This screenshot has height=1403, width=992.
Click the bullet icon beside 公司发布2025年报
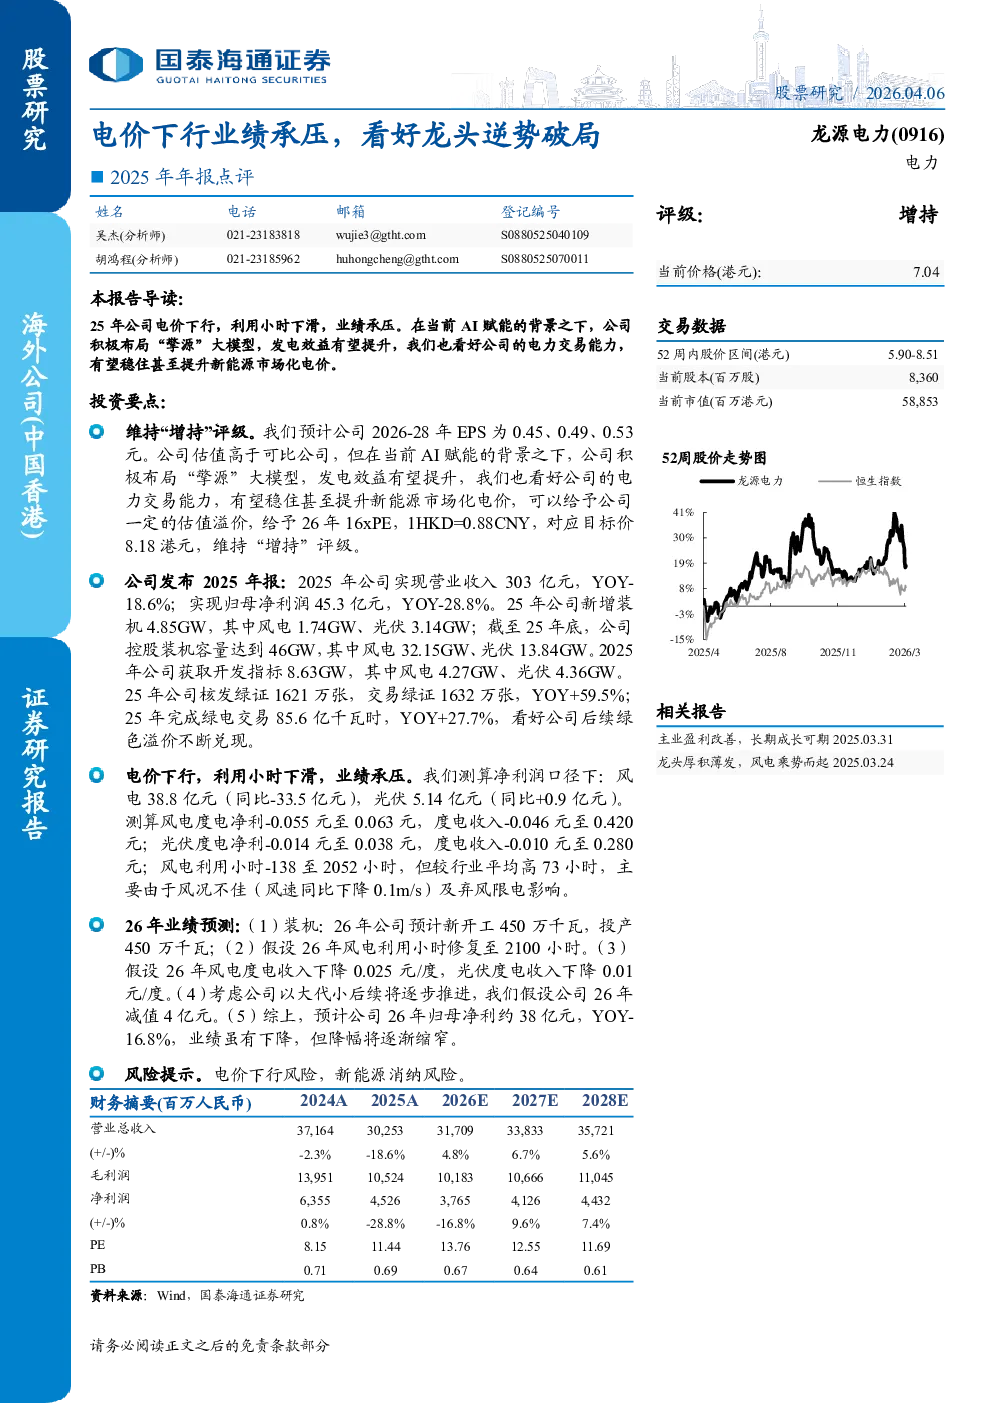pyautogui.click(x=97, y=580)
